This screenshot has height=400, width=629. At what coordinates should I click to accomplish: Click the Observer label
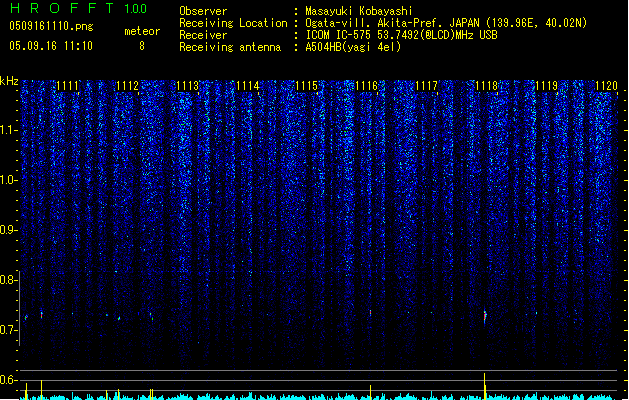coord(203,11)
